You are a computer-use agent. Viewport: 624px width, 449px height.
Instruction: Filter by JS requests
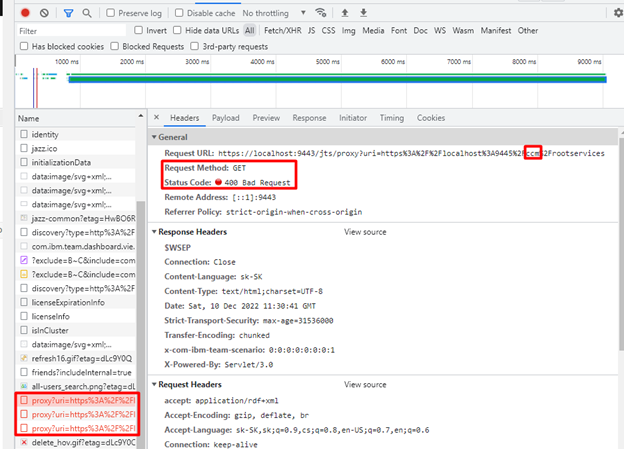tap(312, 30)
